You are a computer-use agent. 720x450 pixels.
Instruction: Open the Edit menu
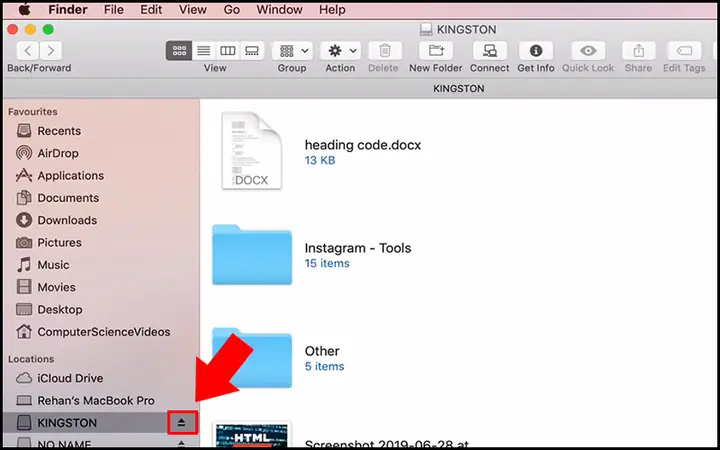tap(151, 10)
